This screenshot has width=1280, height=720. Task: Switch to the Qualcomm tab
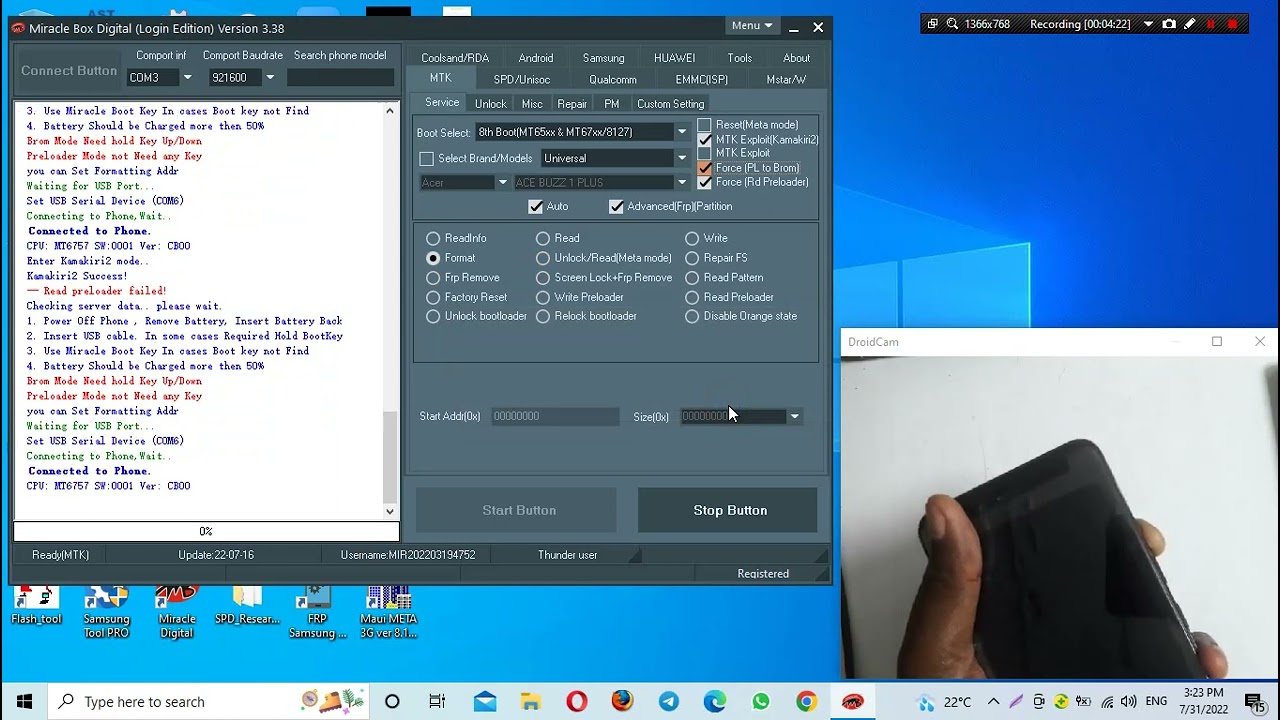pos(613,79)
